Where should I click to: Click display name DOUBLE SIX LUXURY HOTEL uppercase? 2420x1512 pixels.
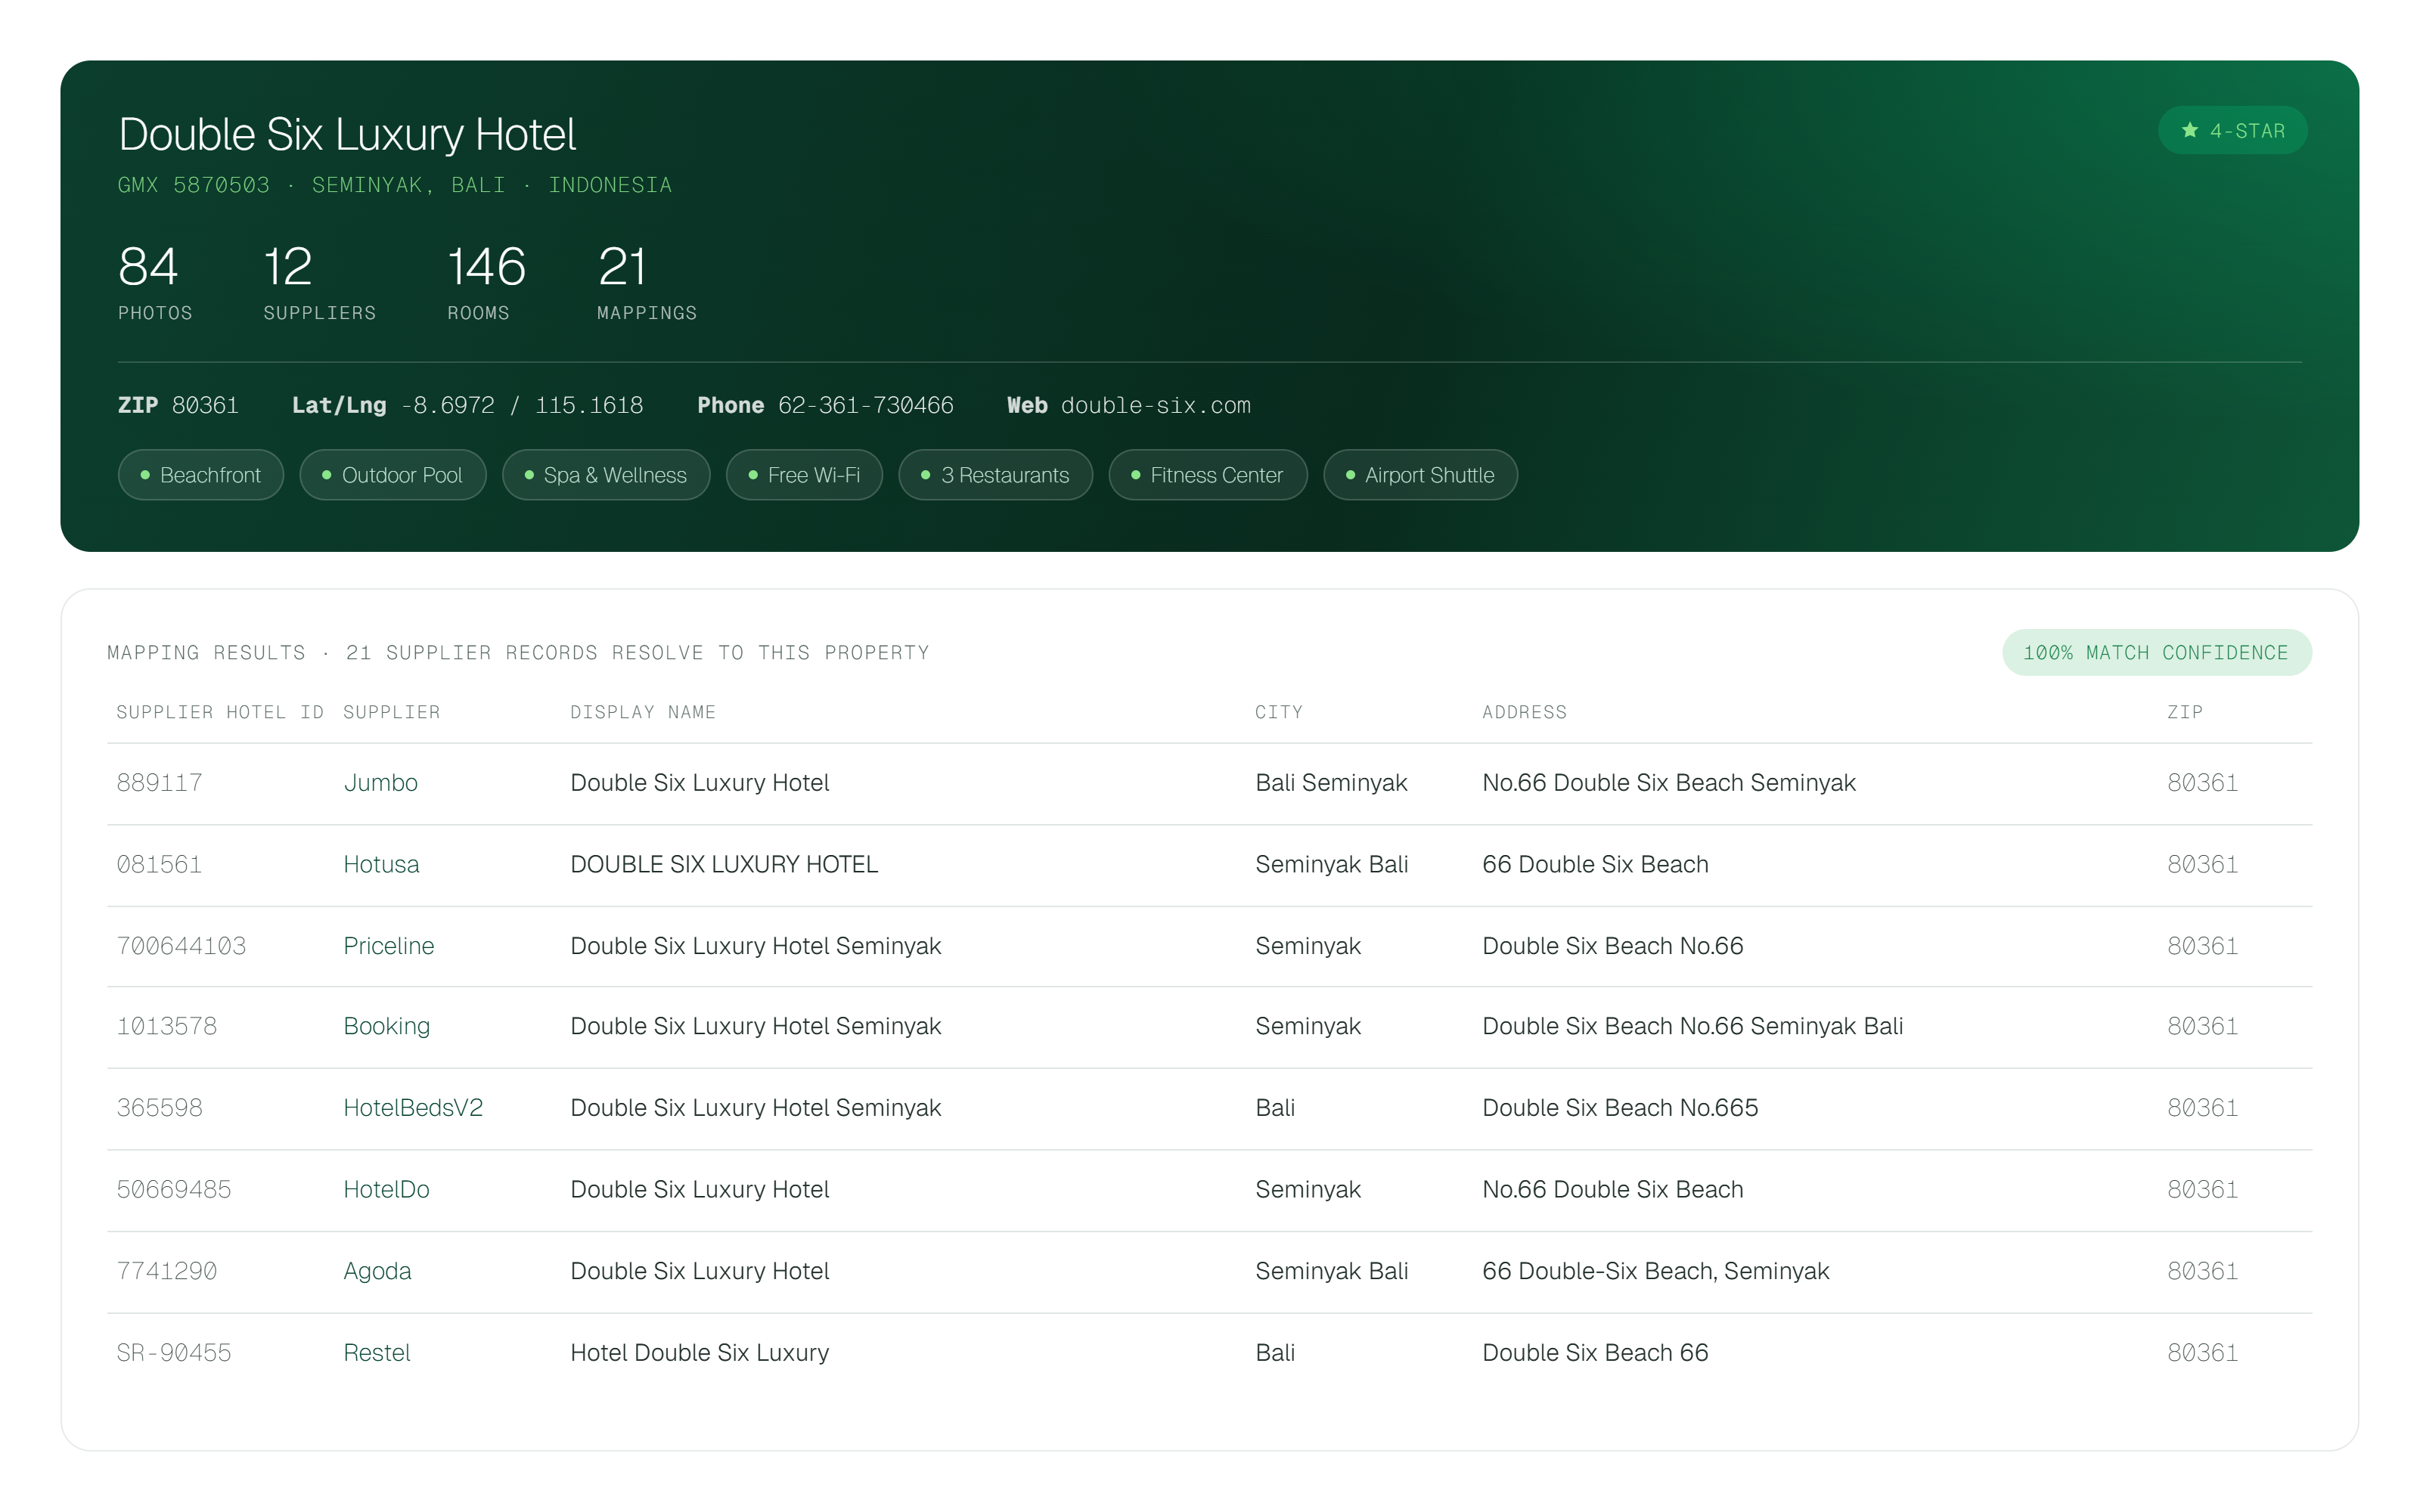coord(724,865)
